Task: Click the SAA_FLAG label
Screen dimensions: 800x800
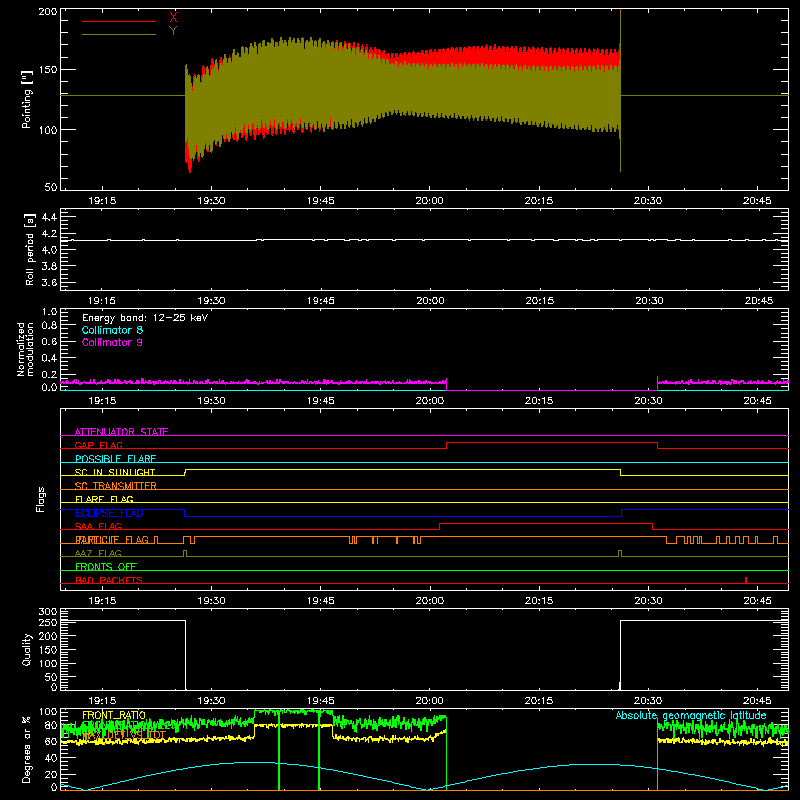Action: pos(98,526)
